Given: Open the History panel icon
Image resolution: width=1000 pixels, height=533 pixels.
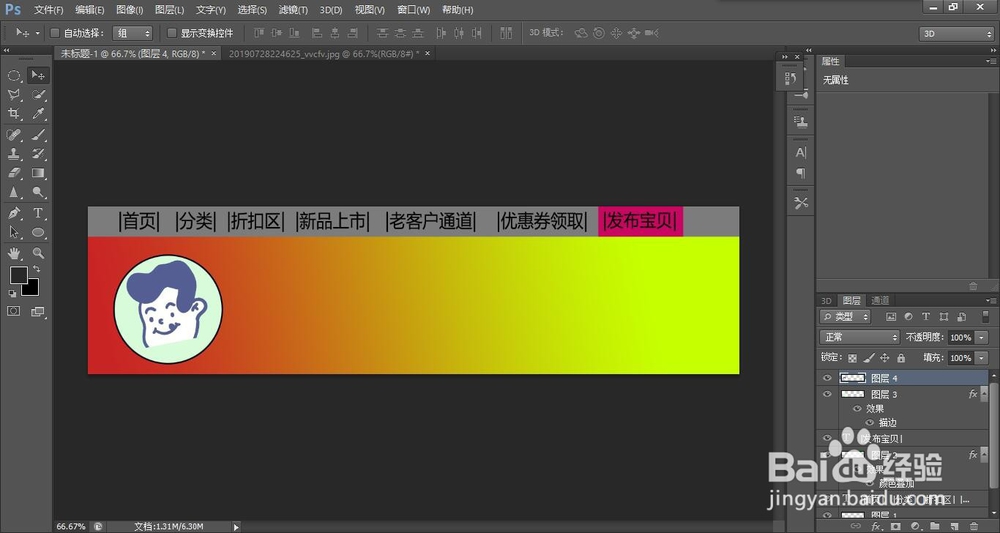Looking at the screenshot, I should [x=791, y=78].
